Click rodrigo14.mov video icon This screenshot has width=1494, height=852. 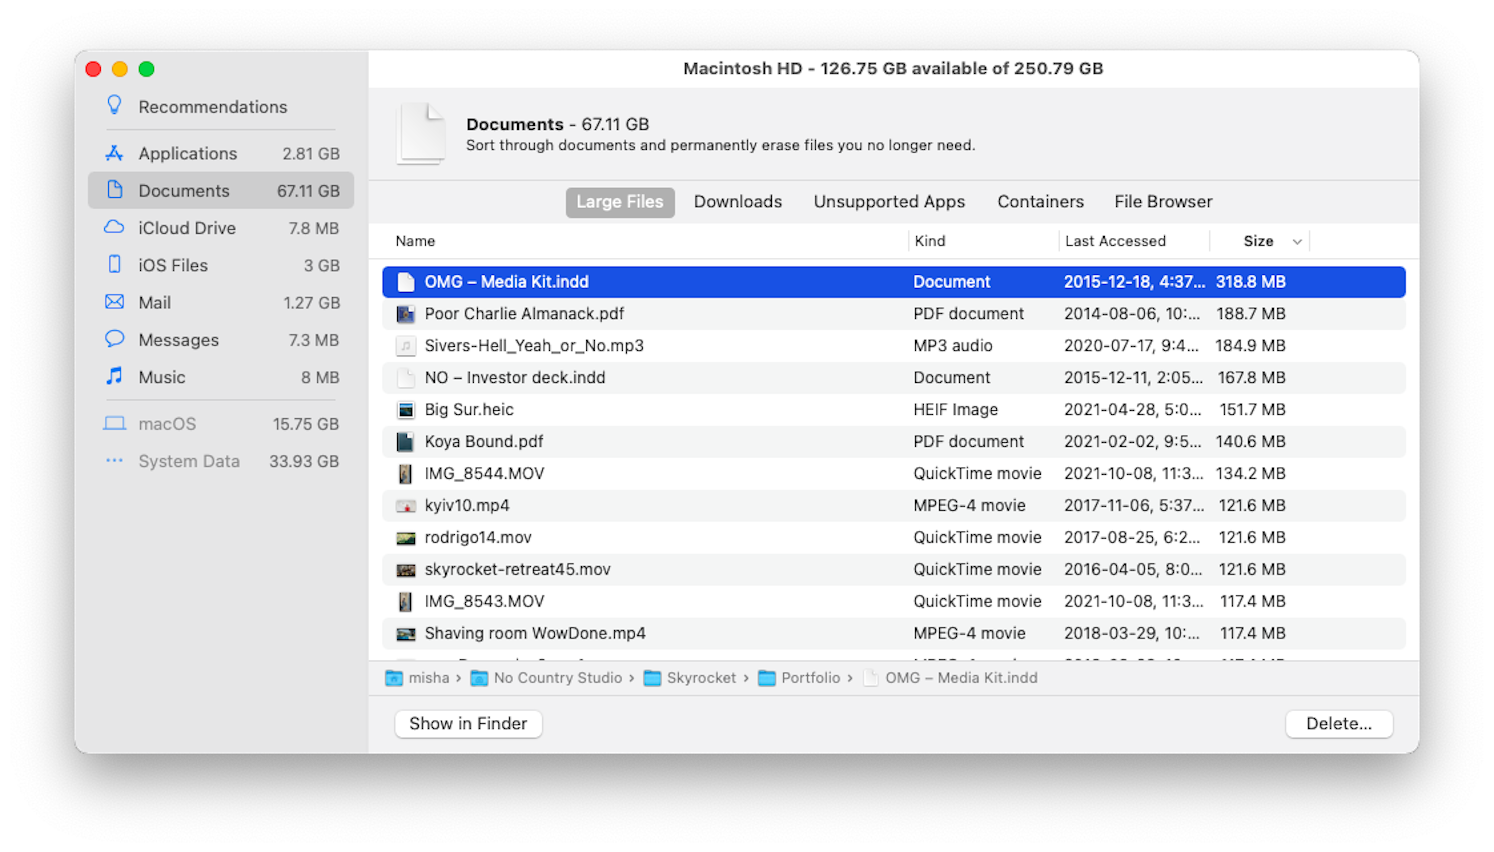[x=405, y=538]
